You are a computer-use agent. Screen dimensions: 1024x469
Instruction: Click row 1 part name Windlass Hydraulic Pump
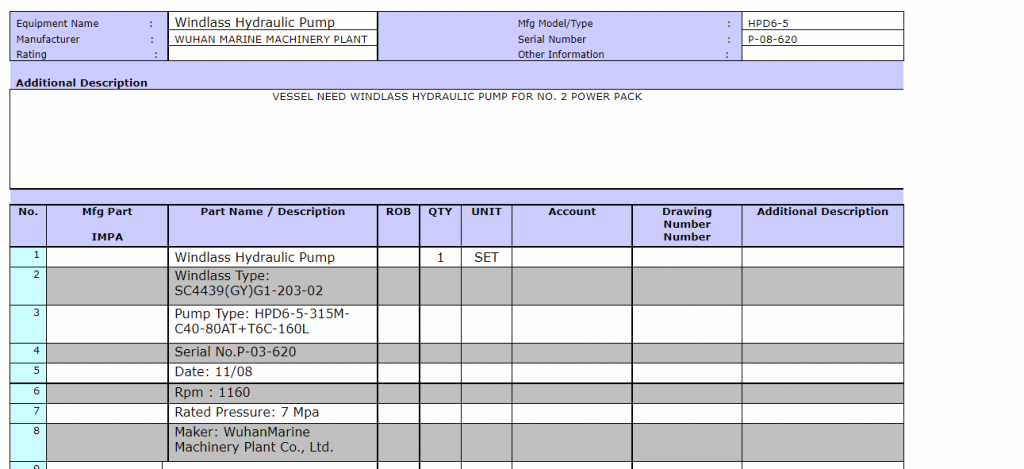pos(273,257)
